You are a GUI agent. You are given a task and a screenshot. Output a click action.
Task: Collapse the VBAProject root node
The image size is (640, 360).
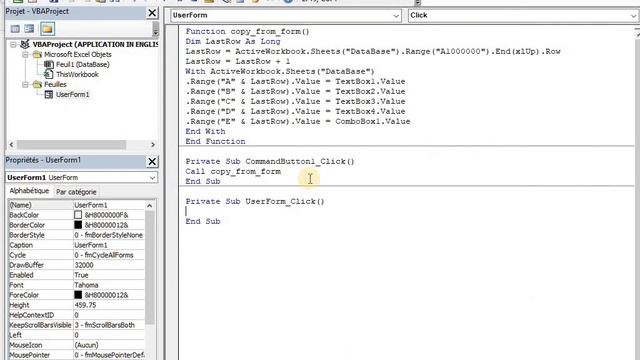[13, 44]
